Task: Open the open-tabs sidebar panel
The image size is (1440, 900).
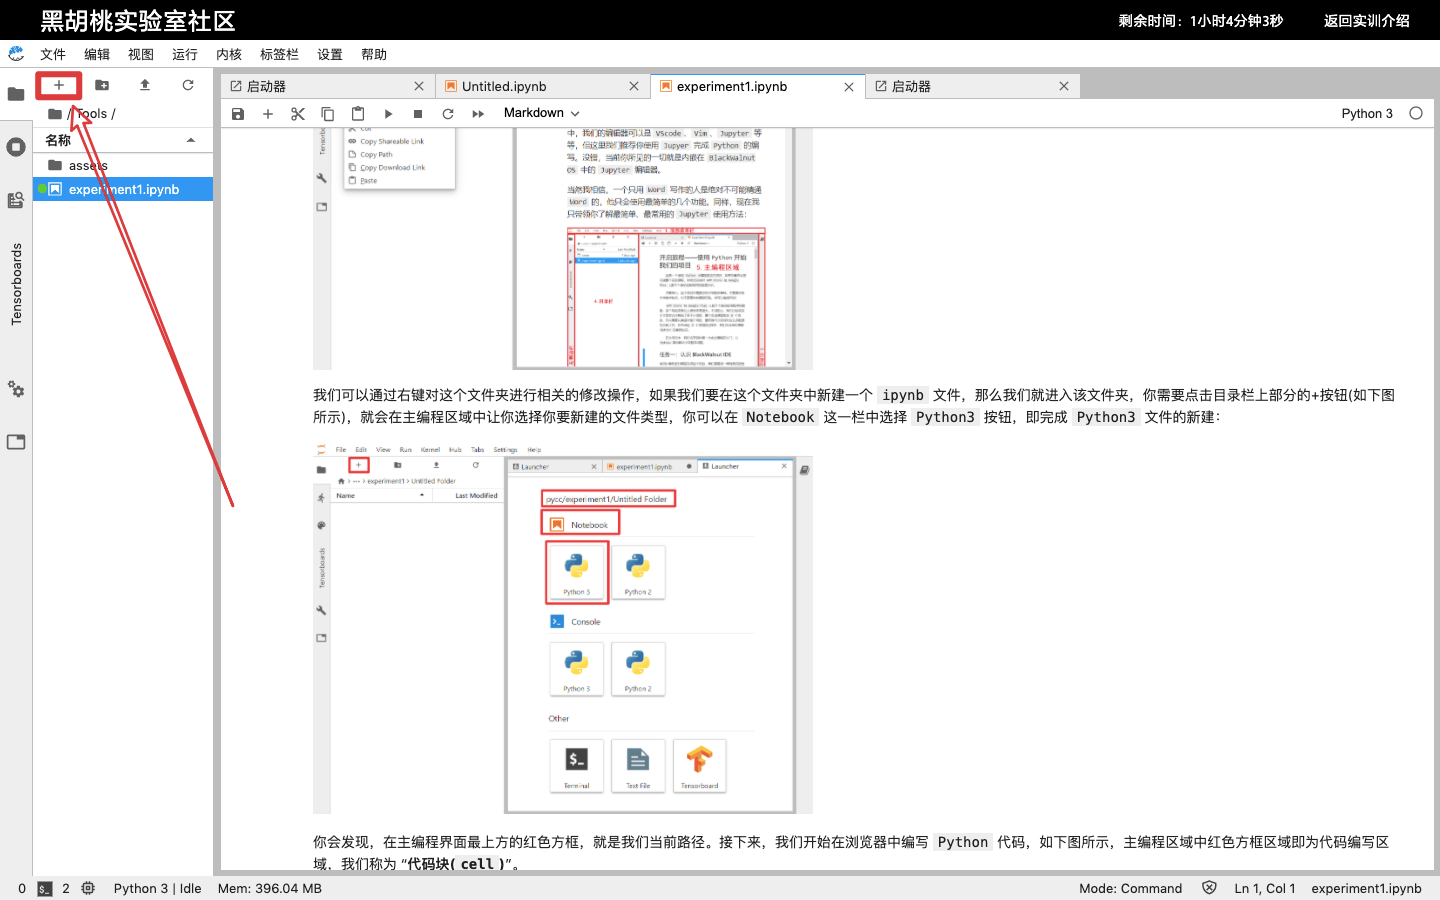Action: tap(16, 442)
